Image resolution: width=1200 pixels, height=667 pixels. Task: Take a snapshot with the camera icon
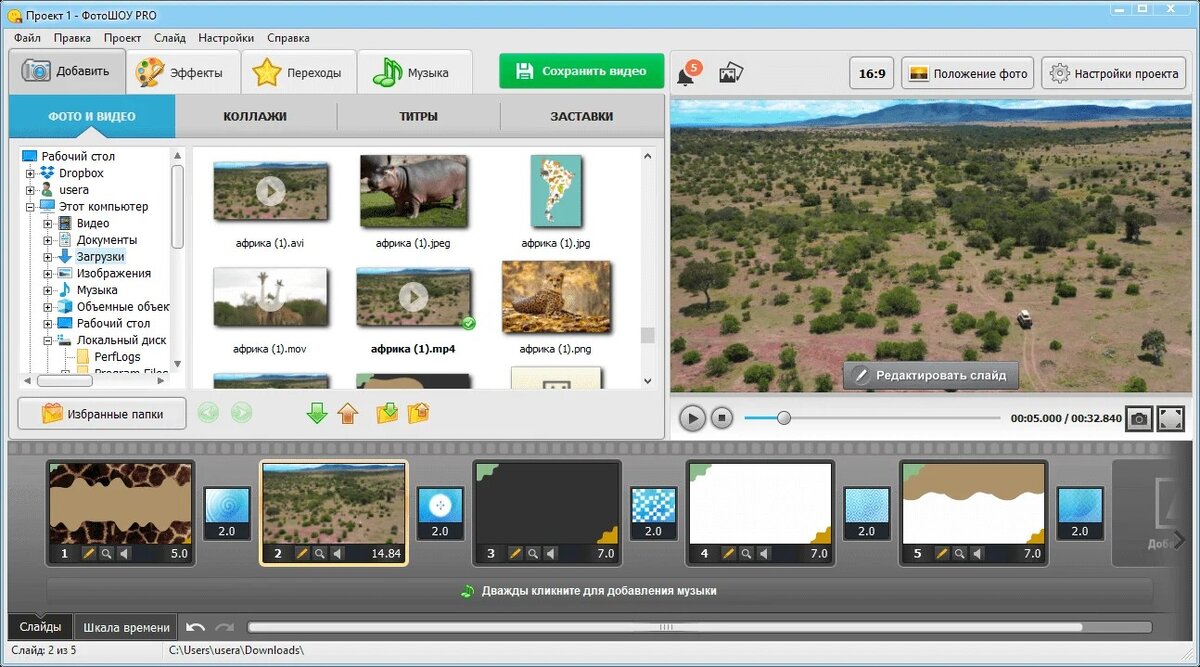click(1139, 418)
